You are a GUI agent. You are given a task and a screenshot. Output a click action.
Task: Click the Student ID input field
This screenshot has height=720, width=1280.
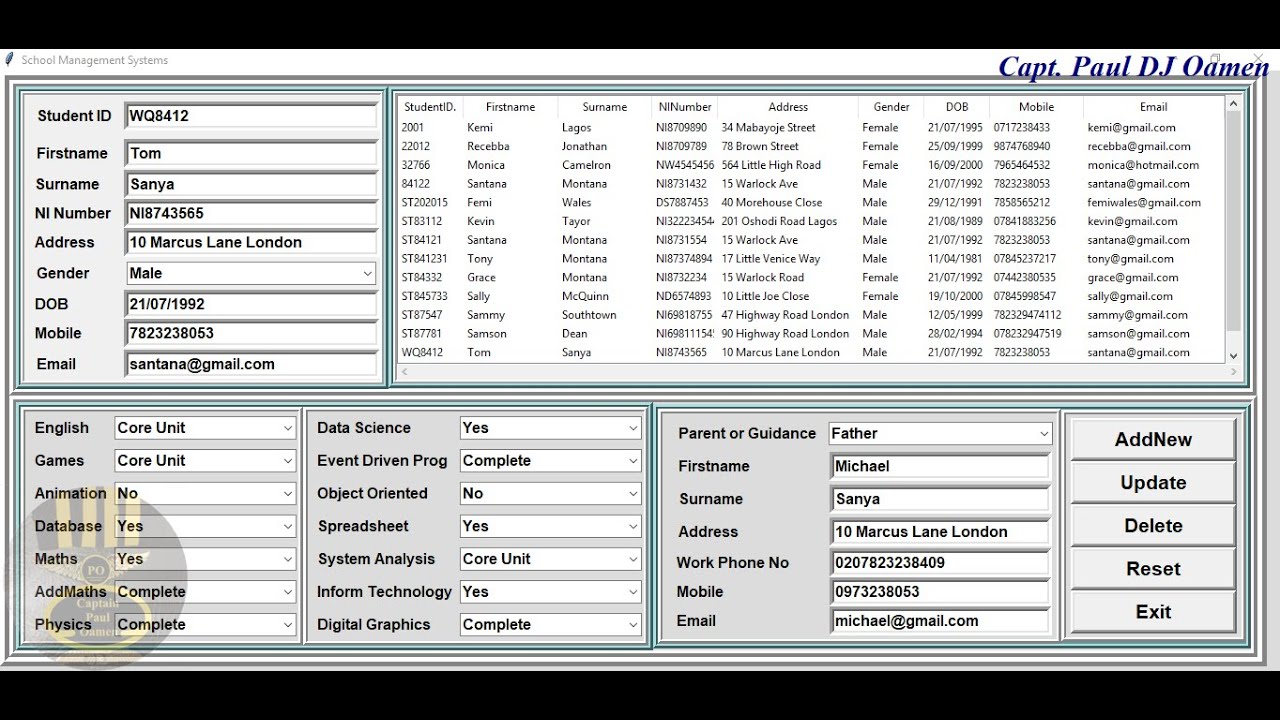pos(251,115)
